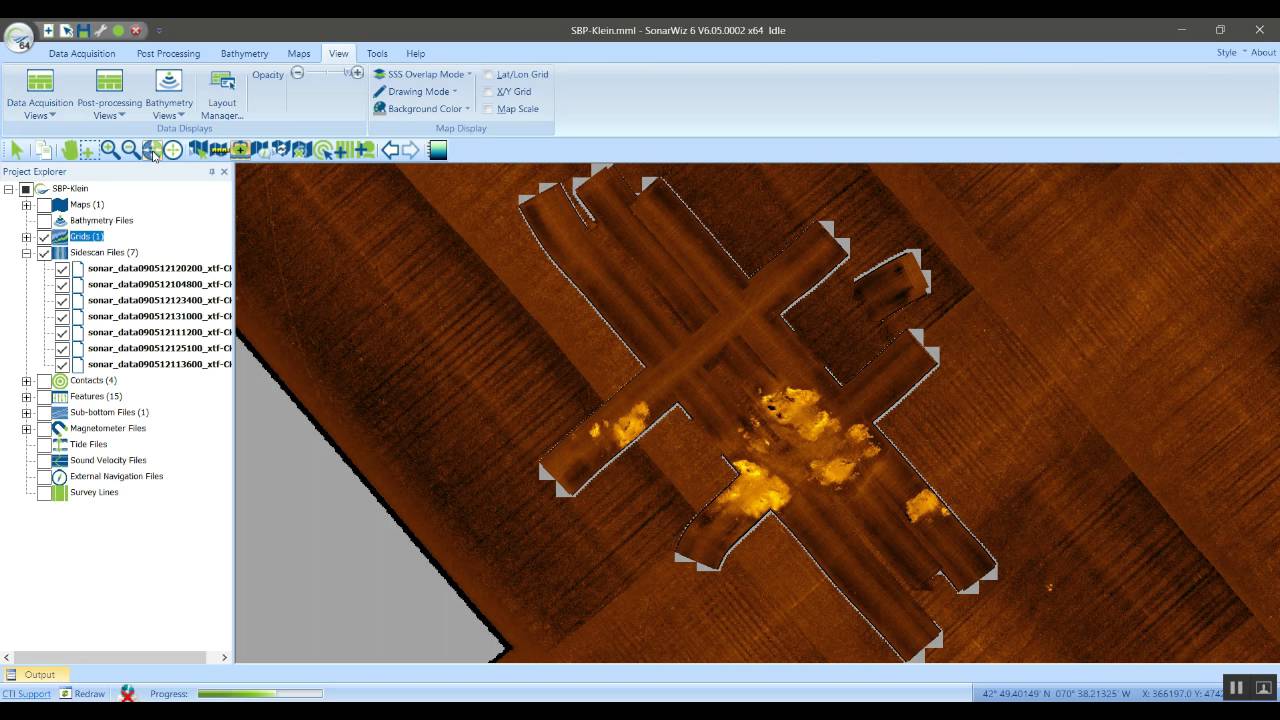Open the Background Color dropdown

pyautogui.click(x=422, y=108)
